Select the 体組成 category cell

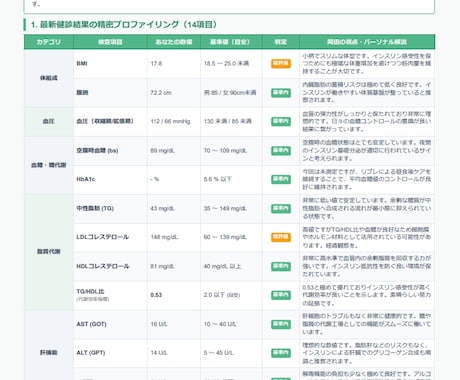(49, 78)
